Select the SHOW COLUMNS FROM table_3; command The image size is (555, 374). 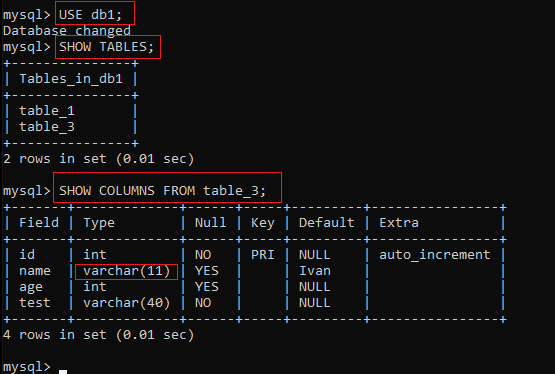pyautogui.click(x=162, y=191)
